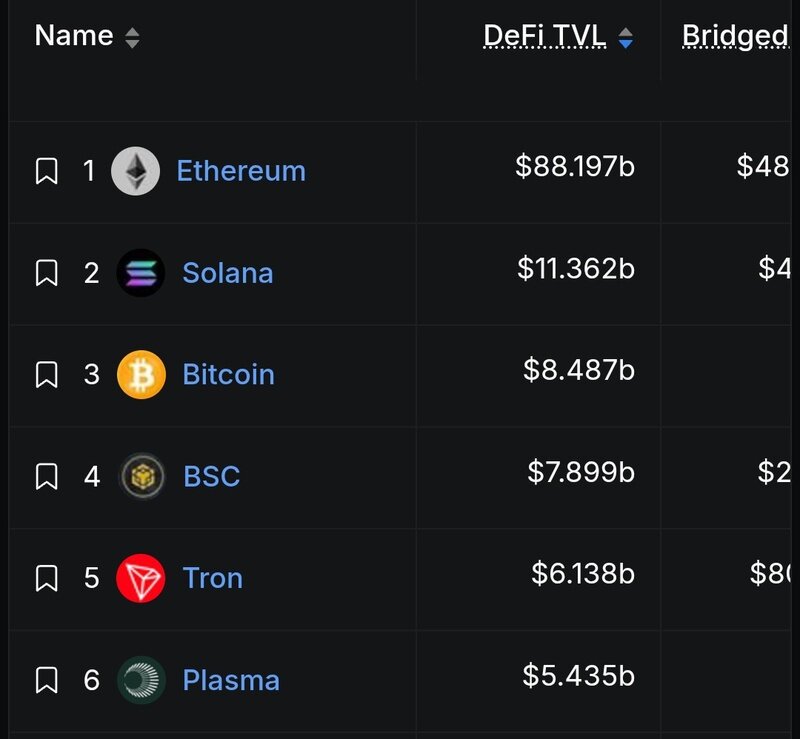The width and height of the screenshot is (800, 739).
Task: Open the Solana chain link
Action: pyautogui.click(x=228, y=273)
